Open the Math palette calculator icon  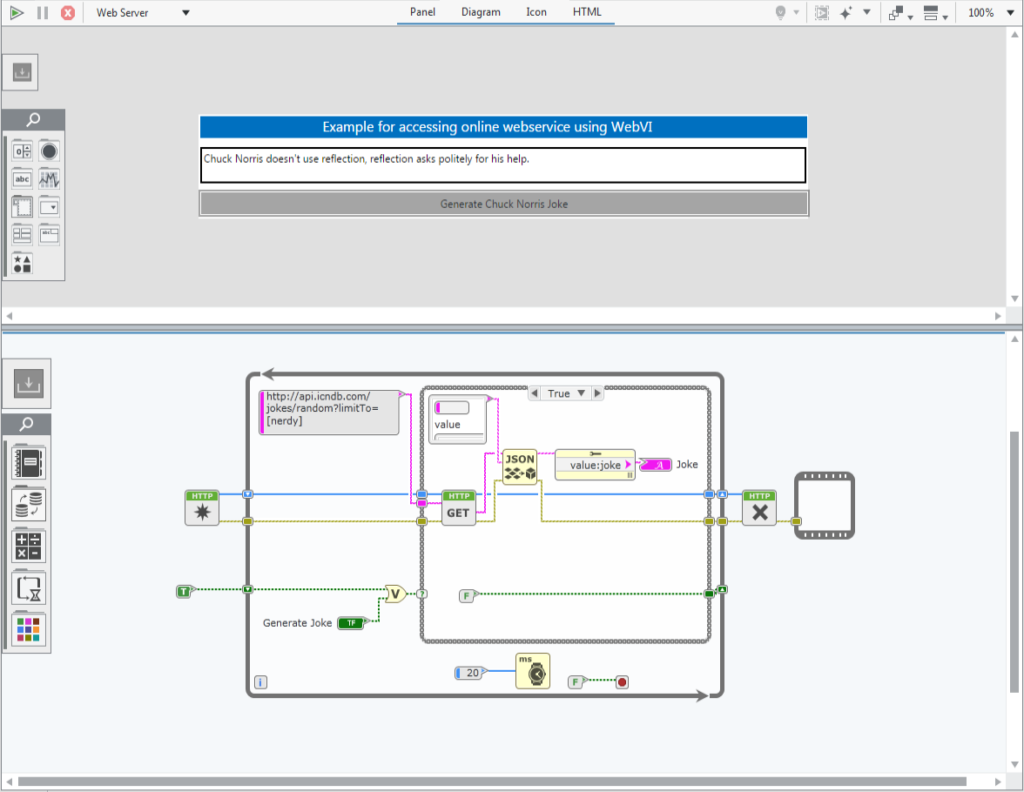(28, 546)
